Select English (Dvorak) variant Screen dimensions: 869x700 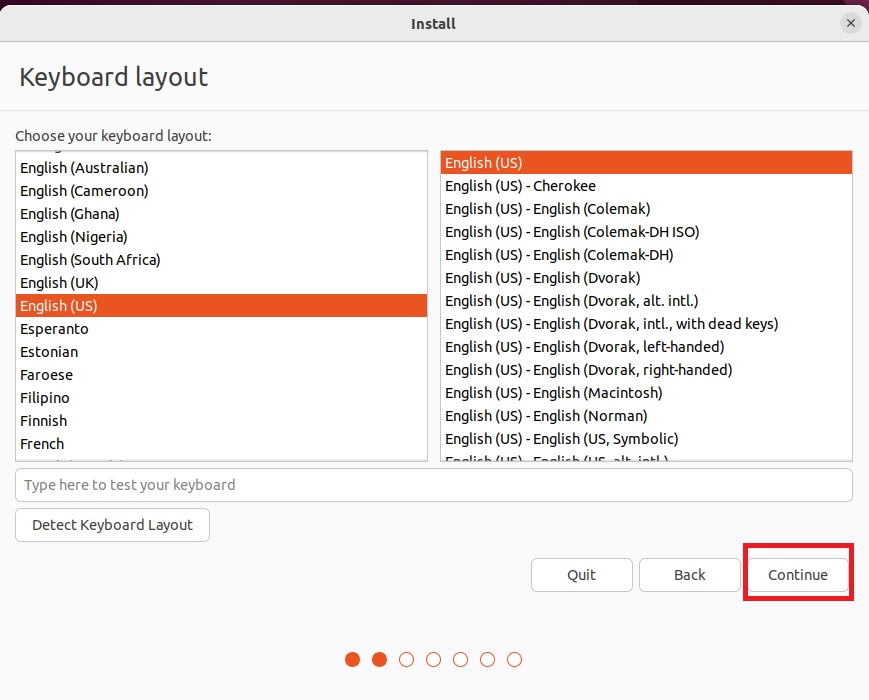[542, 278]
